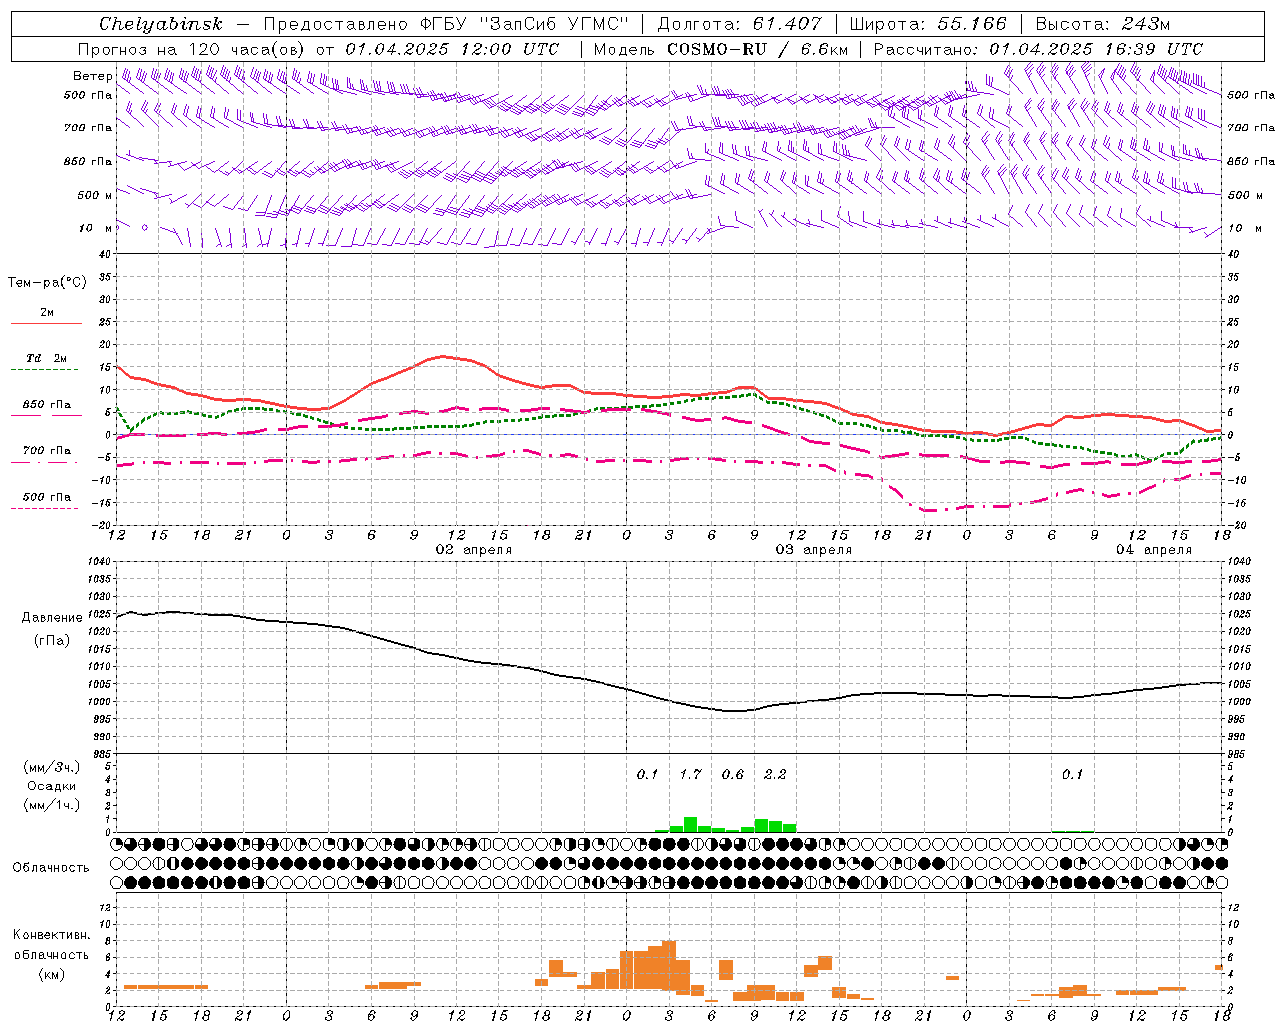Click the right-side '850 гПа' wind level label
Screen dimensions: 1280x1024
(x=1251, y=161)
